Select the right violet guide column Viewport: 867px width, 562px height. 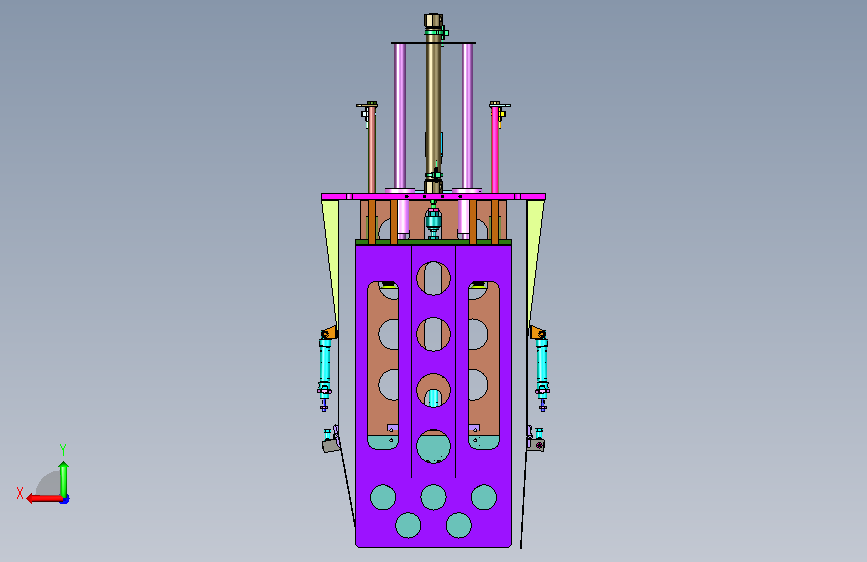[468, 116]
